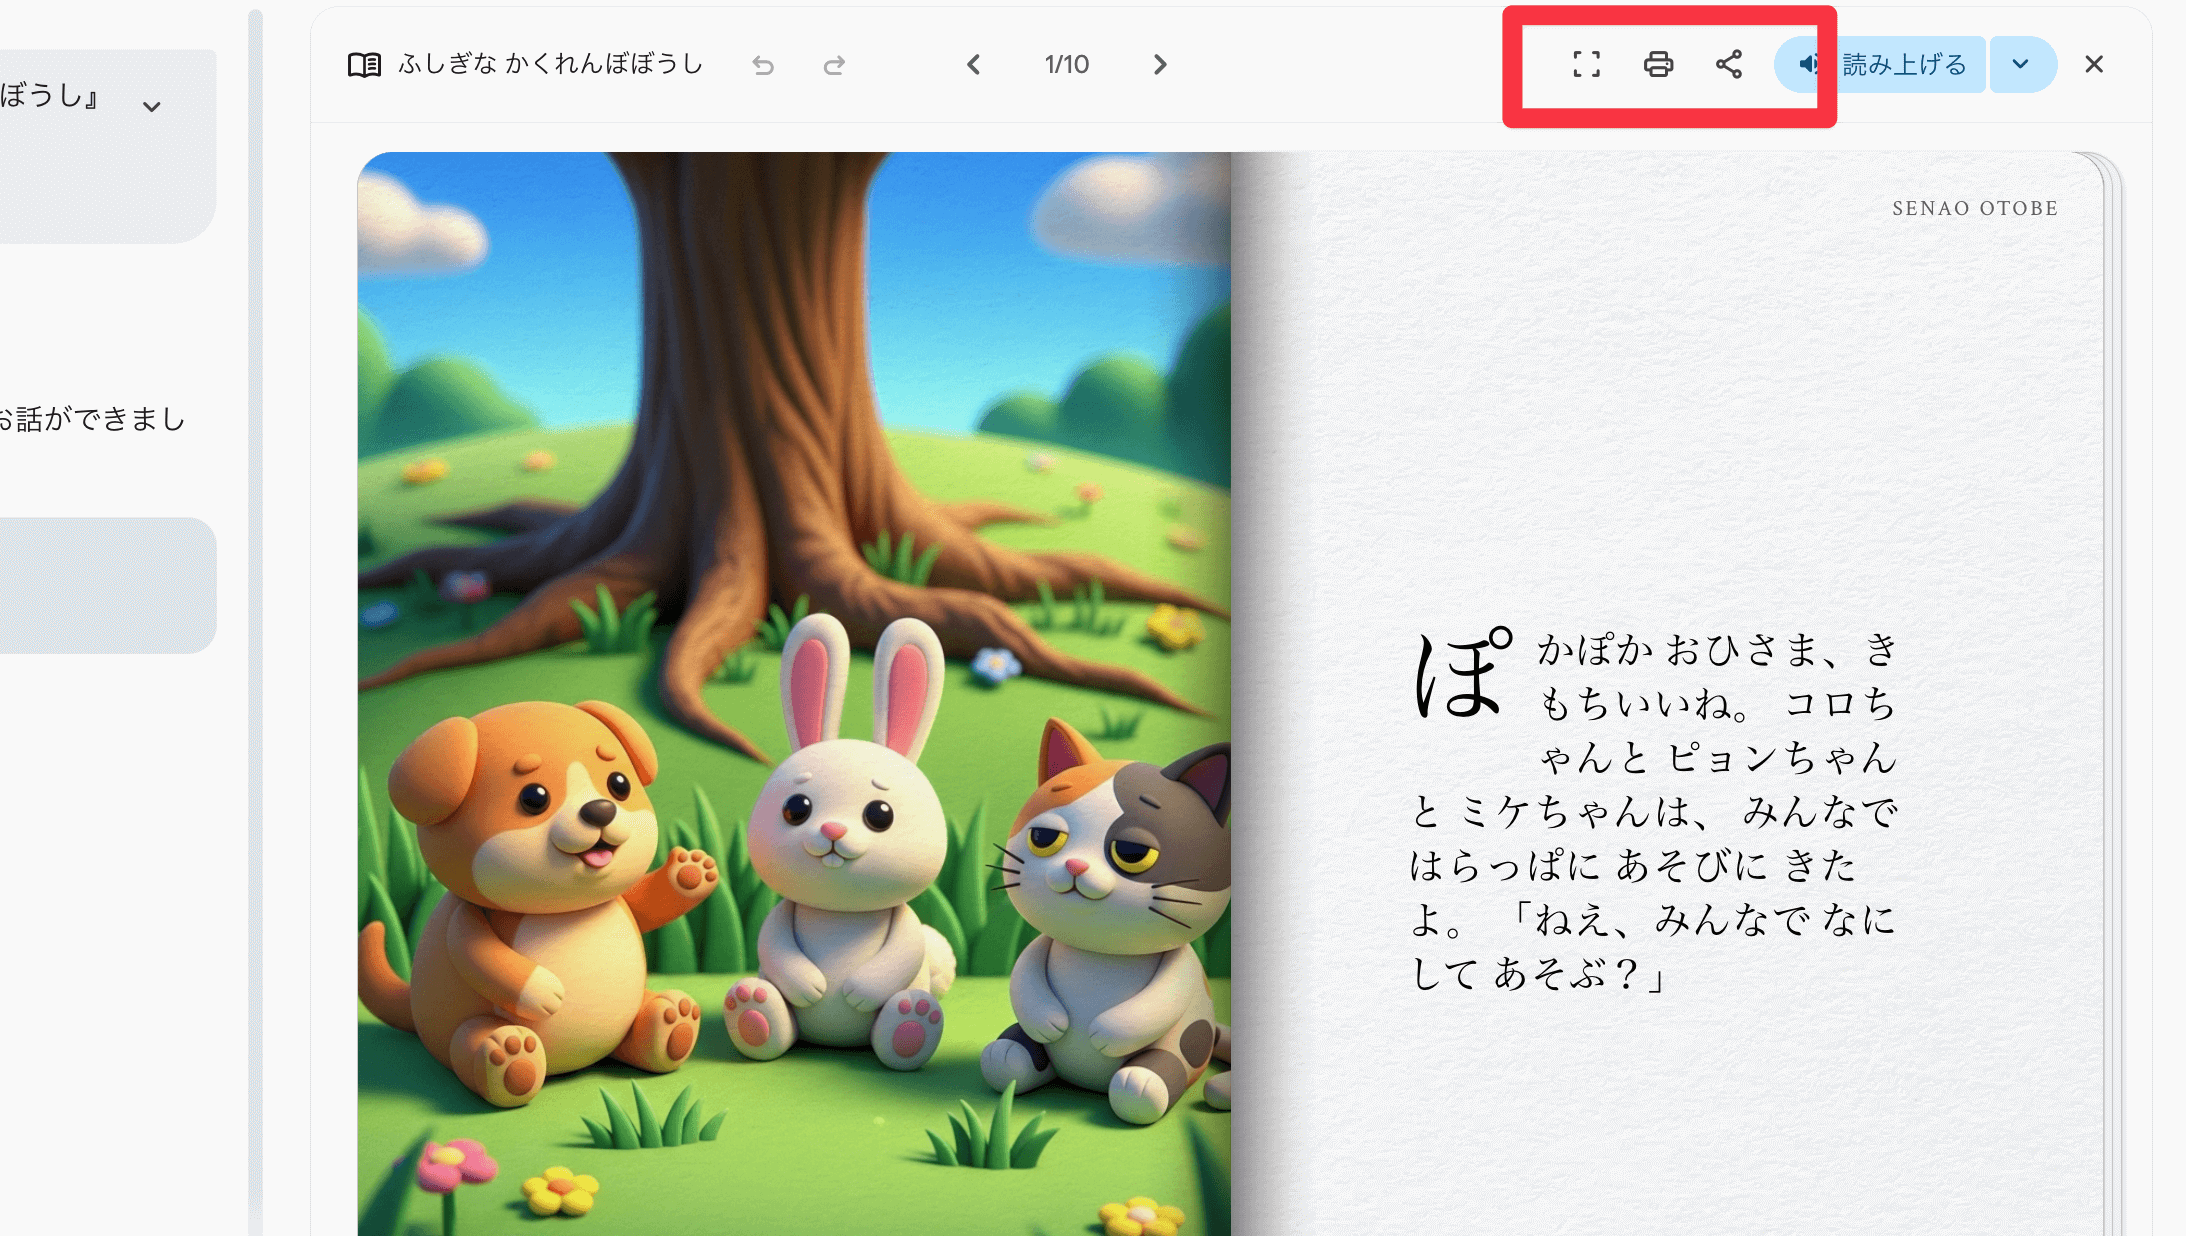This screenshot has height=1236, width=2186.
Task: Expand dropdown next to 読み上げる button
Action: tap(2021, 64)
